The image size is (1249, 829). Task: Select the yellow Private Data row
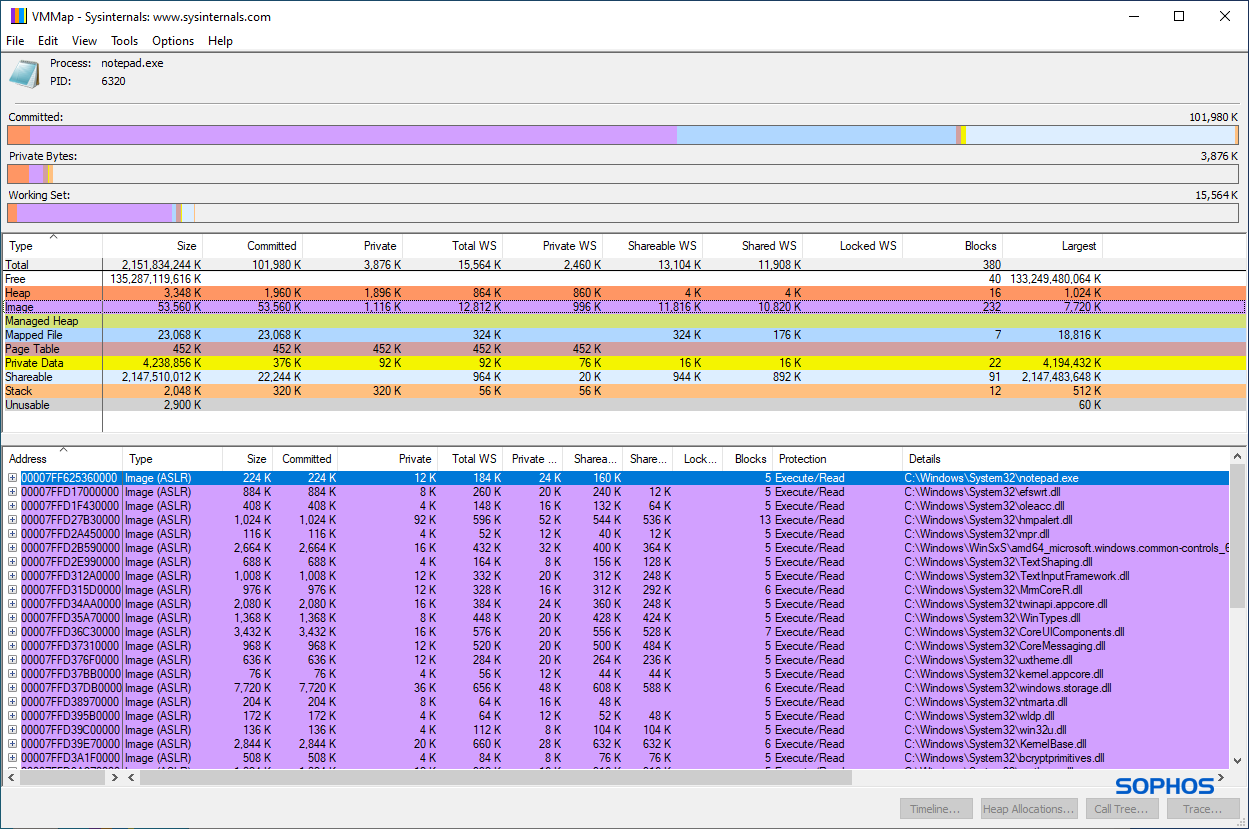(x=34, y=363)
